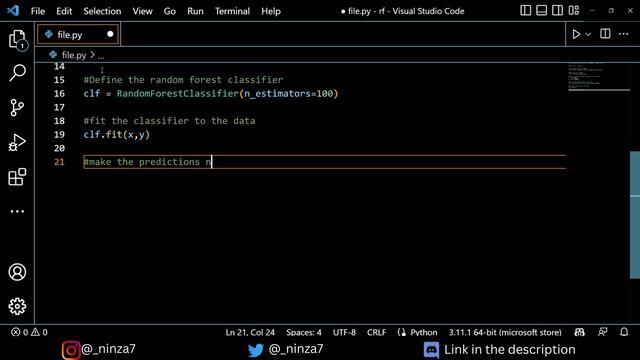
Task: Show additional views ellipsis in activity bar
Action: pos(17,211)
